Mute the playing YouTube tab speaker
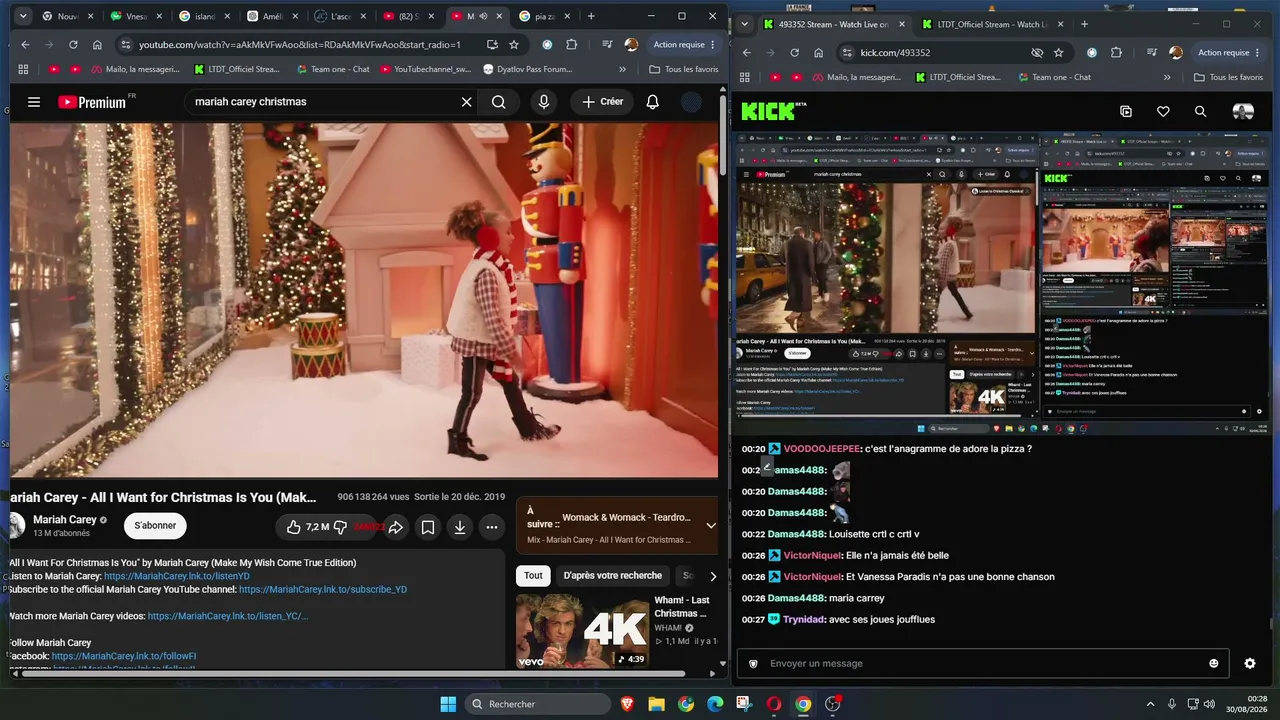 click(x=483, y=16)
